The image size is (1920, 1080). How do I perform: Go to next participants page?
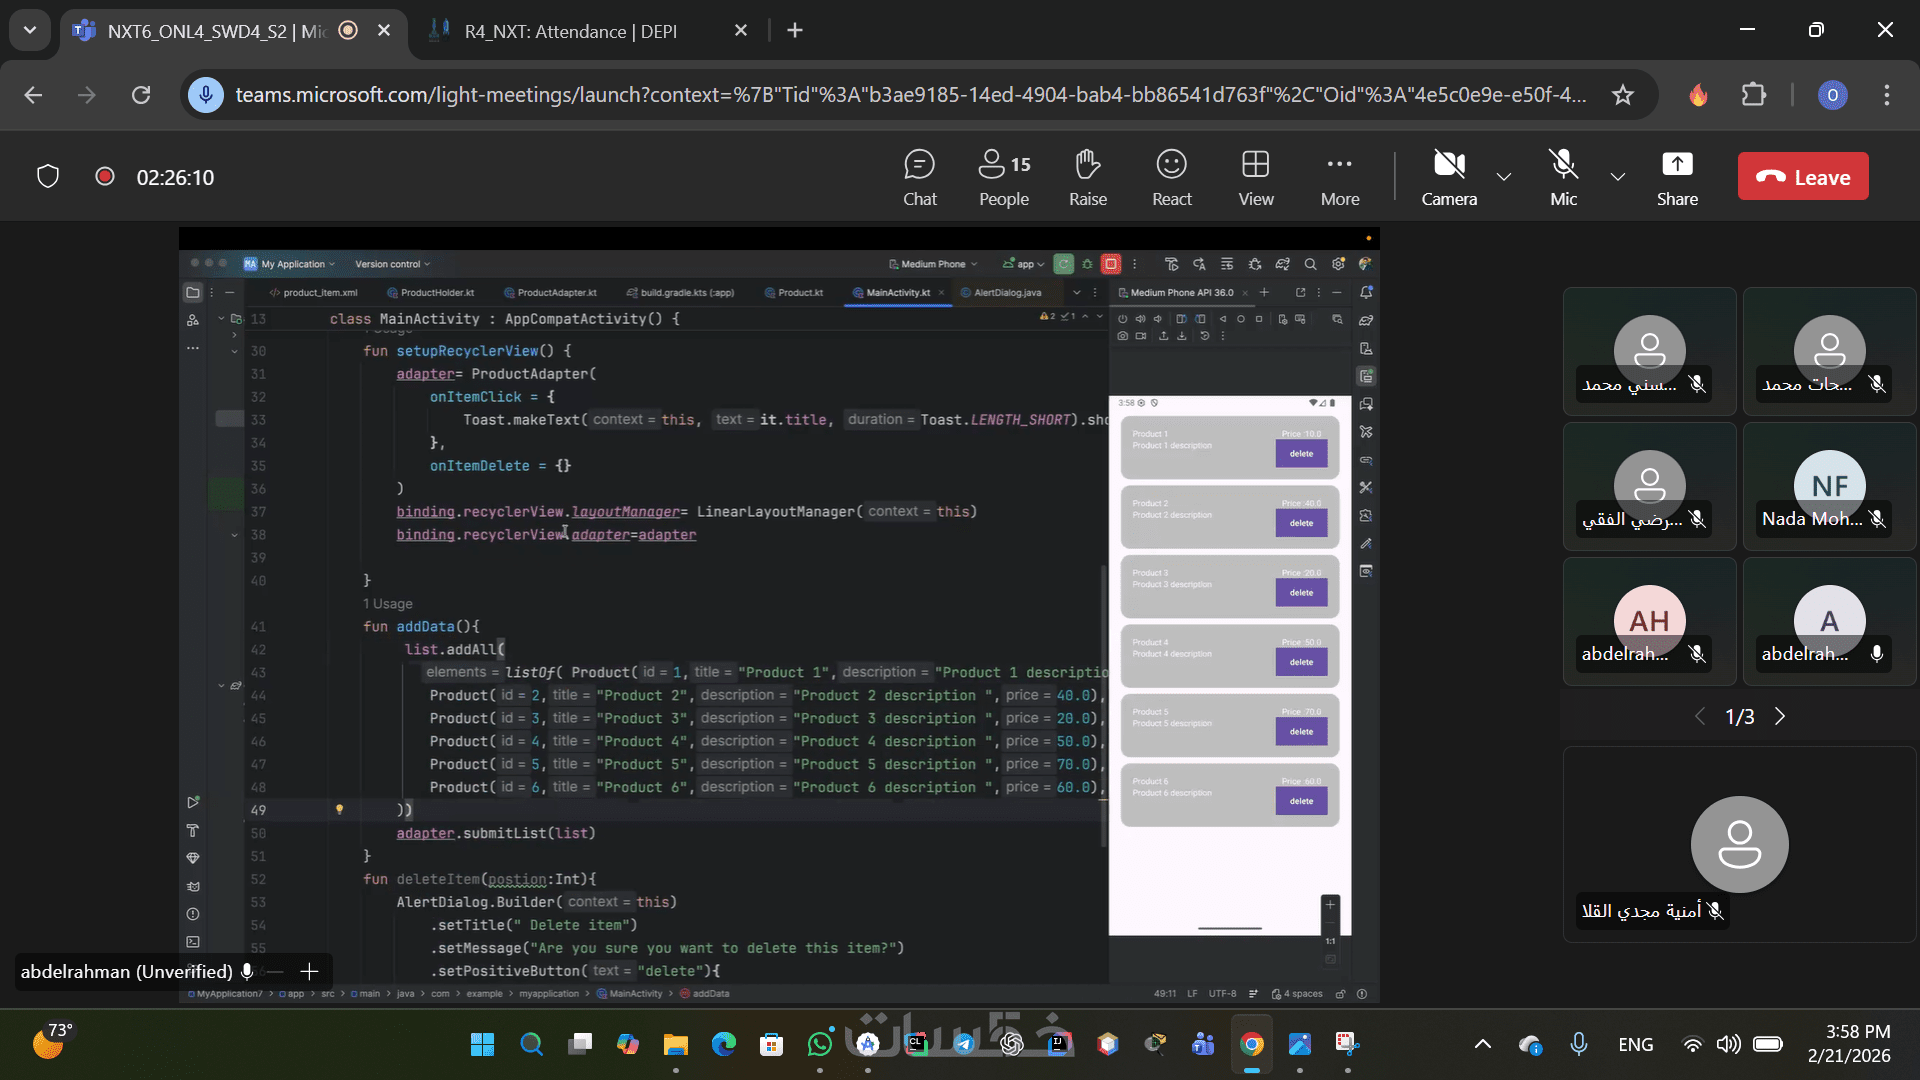(1779, 717)
